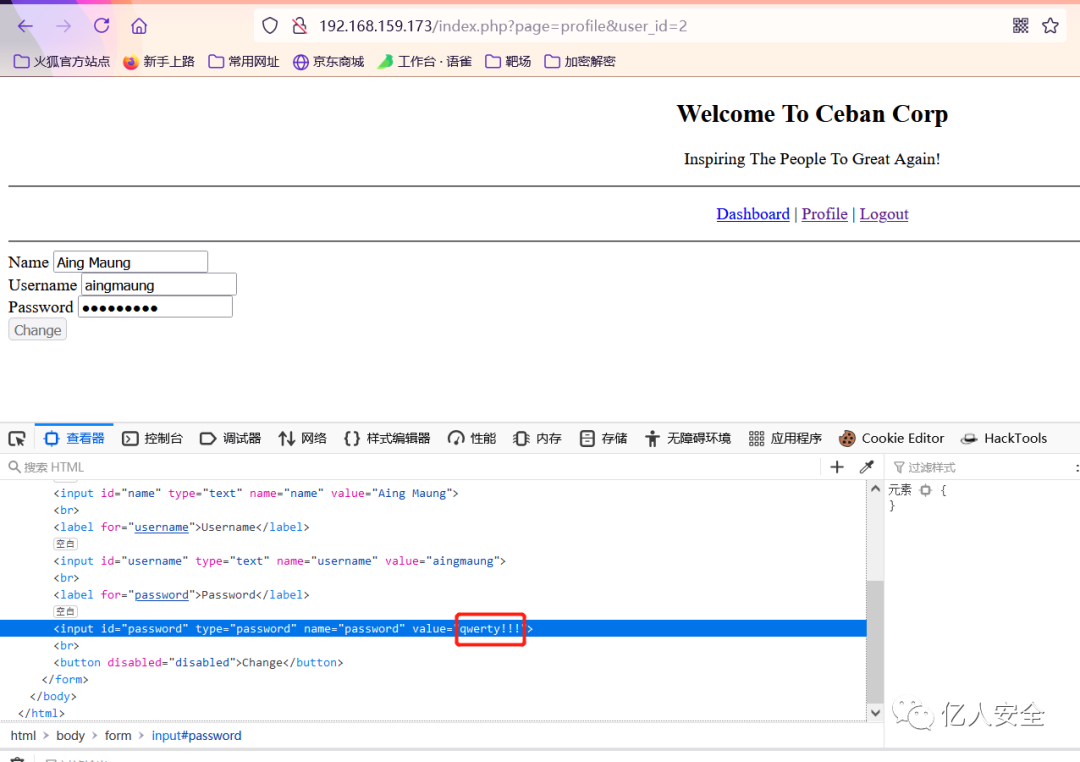Switch to the 样式编辑器 style editor tab

coord(387,439)
